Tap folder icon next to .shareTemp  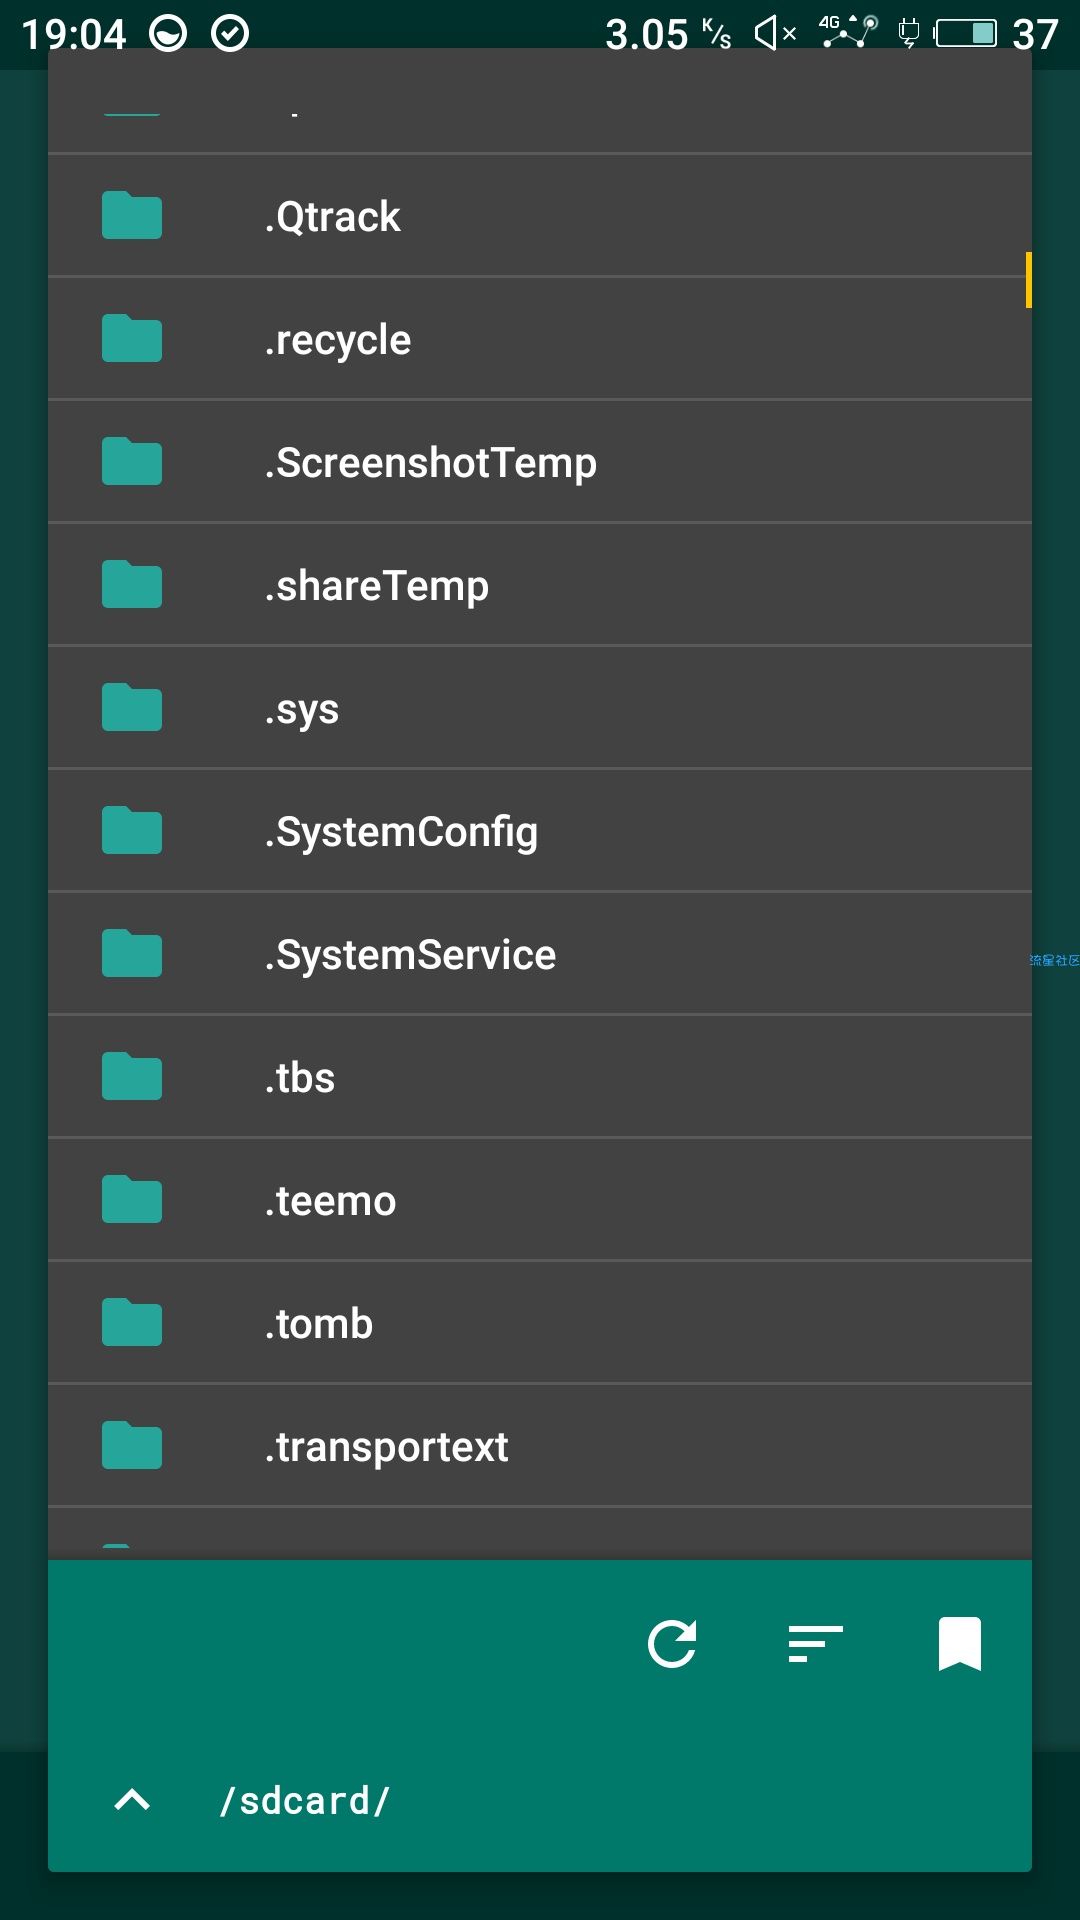tap(132, 585)
